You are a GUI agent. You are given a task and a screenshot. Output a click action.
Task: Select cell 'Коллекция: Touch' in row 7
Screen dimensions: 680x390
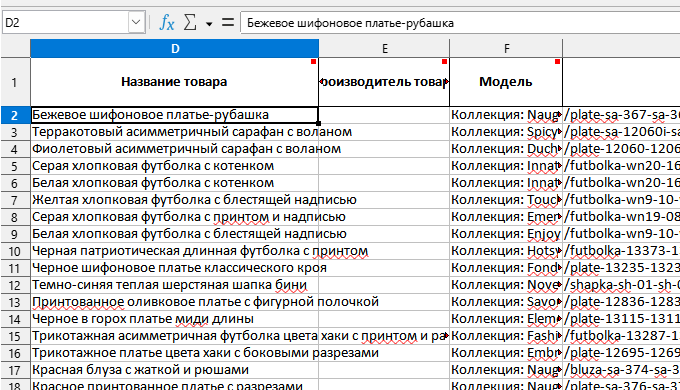506,200
